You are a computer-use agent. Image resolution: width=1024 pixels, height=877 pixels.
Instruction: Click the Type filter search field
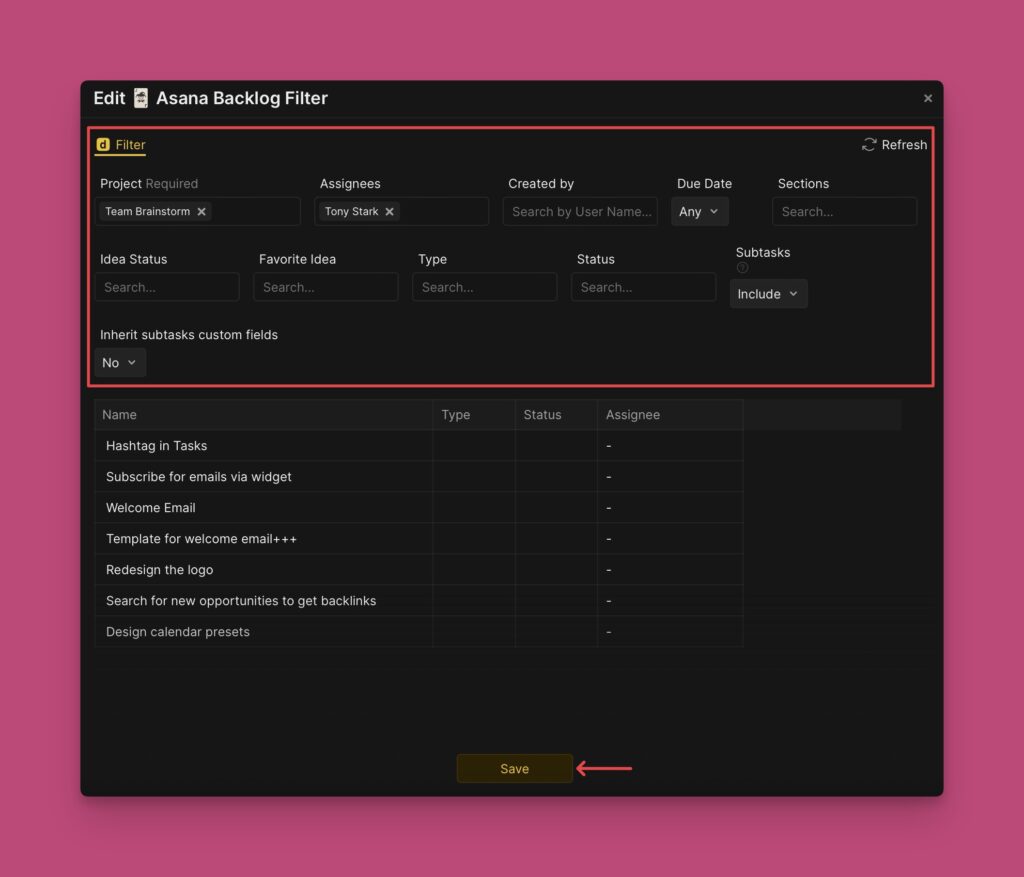point(484,287)
